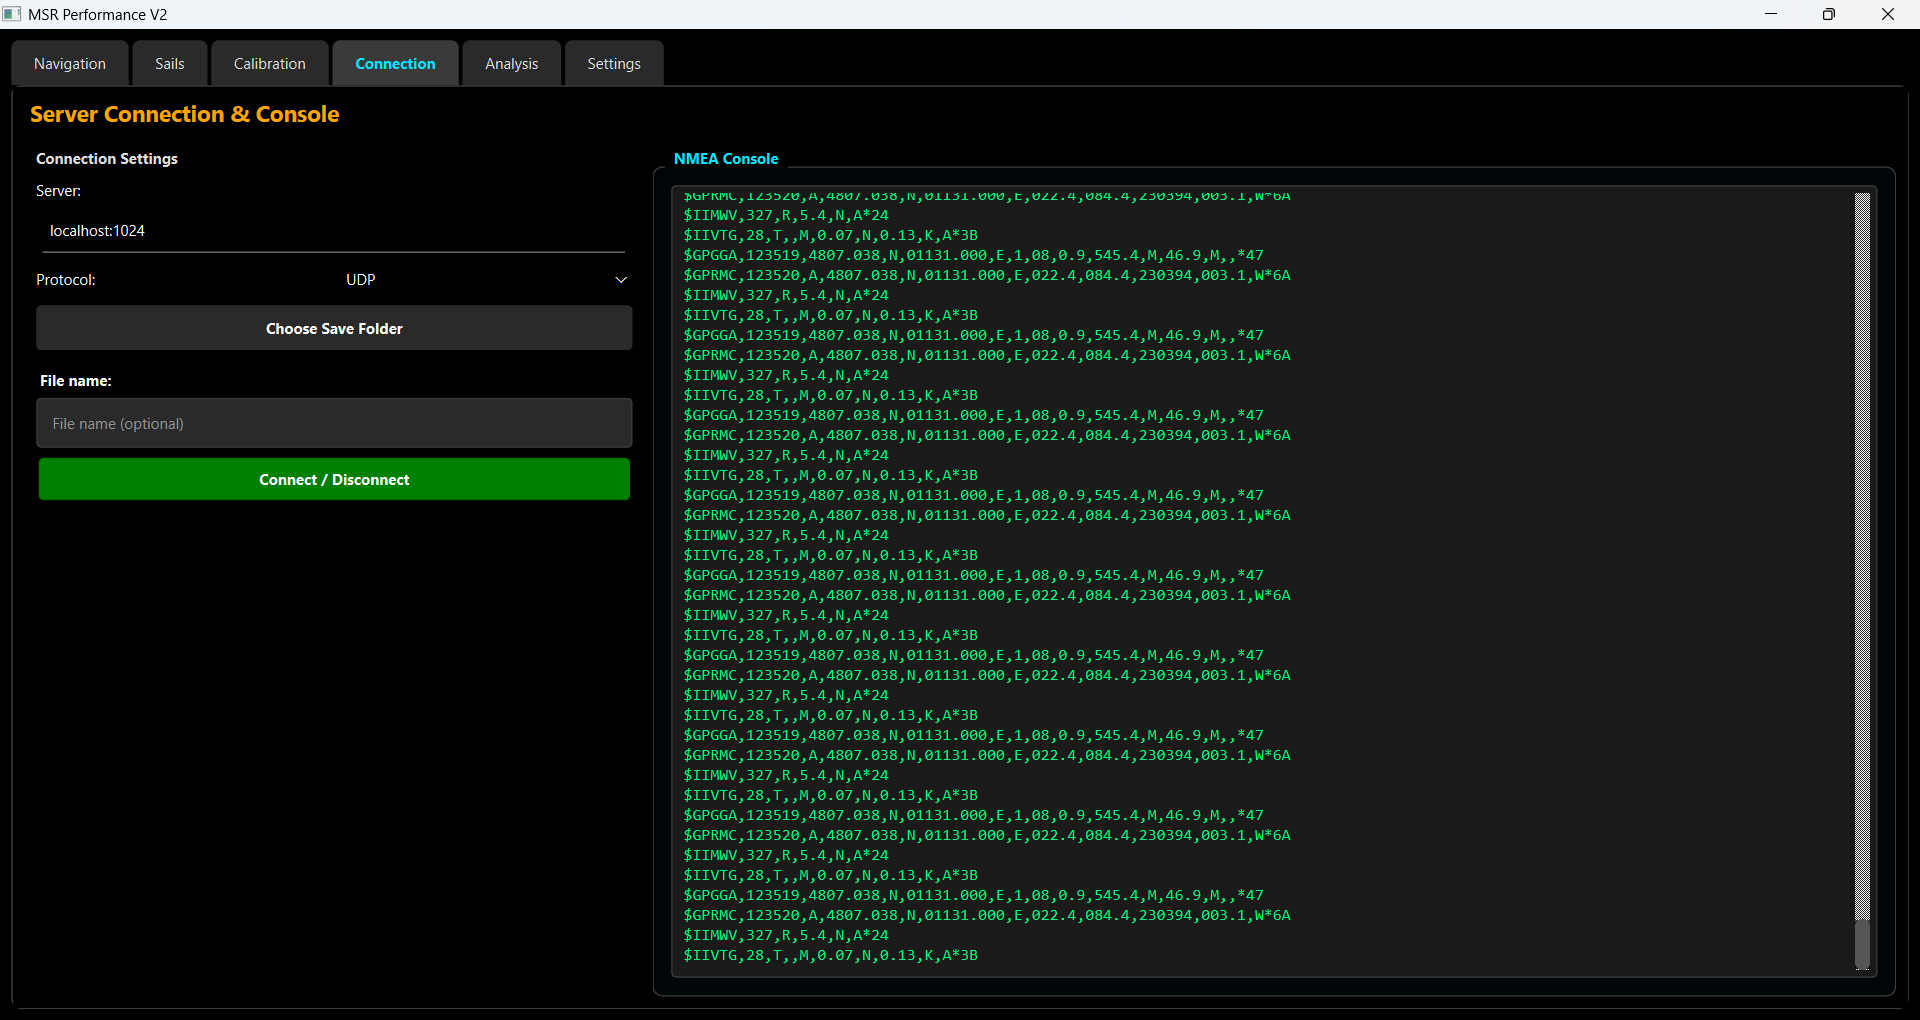Click the NMEA Console panel title
The image size is (1920, 1020).
pyautogui.click(x=726, y=159)
